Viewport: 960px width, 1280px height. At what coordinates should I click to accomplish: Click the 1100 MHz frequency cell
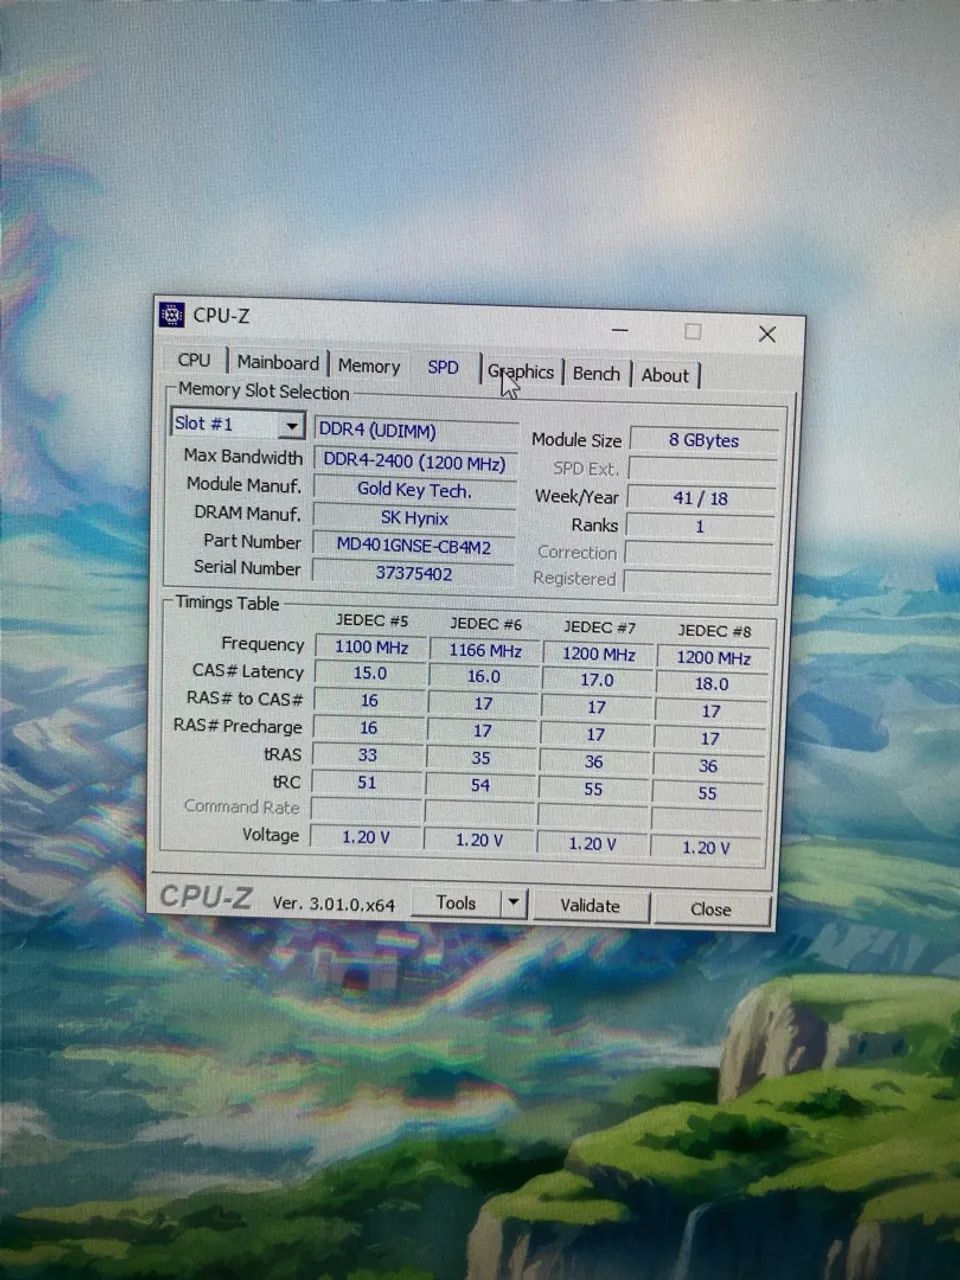[x=371, y=647]
